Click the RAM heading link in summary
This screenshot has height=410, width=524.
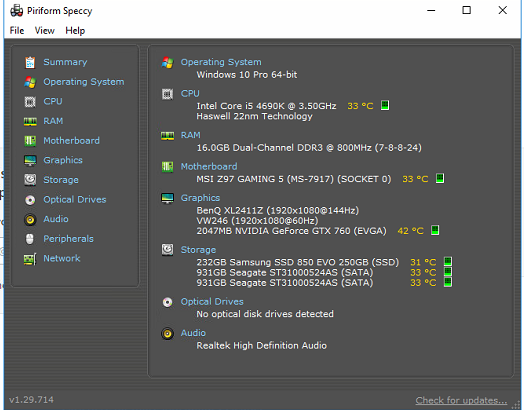[x=190, y=135]
